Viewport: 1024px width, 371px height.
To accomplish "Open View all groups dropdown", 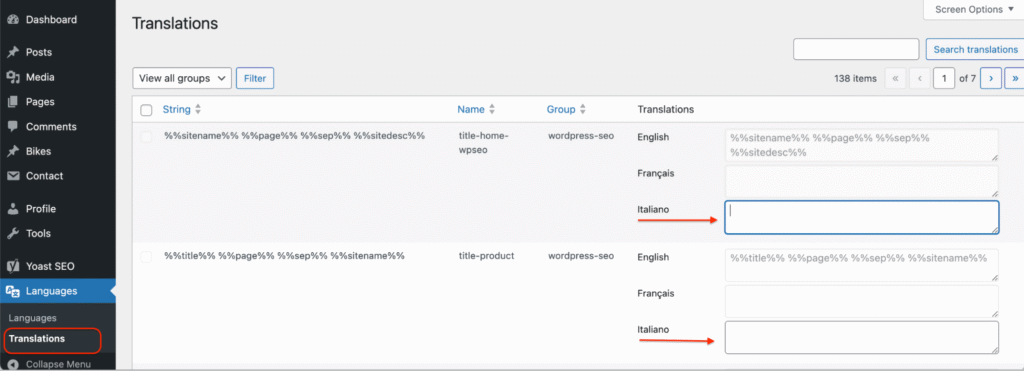I will [182, 78].
